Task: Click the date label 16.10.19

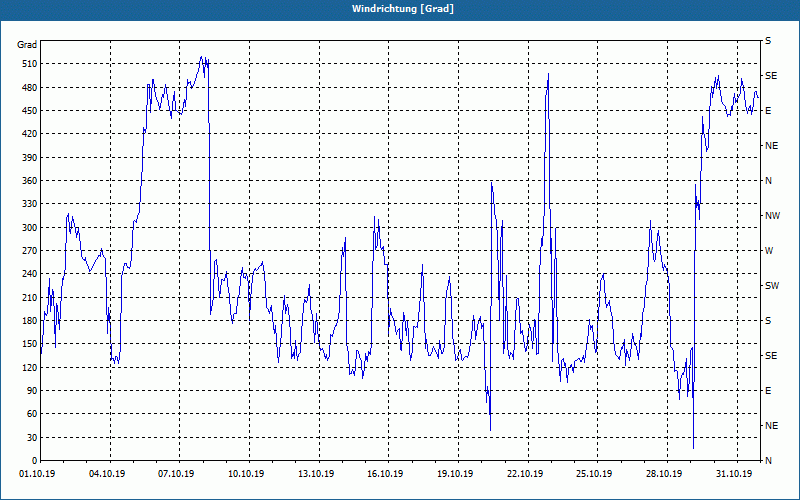Action: pyautogui.click(x=385, y=474)
